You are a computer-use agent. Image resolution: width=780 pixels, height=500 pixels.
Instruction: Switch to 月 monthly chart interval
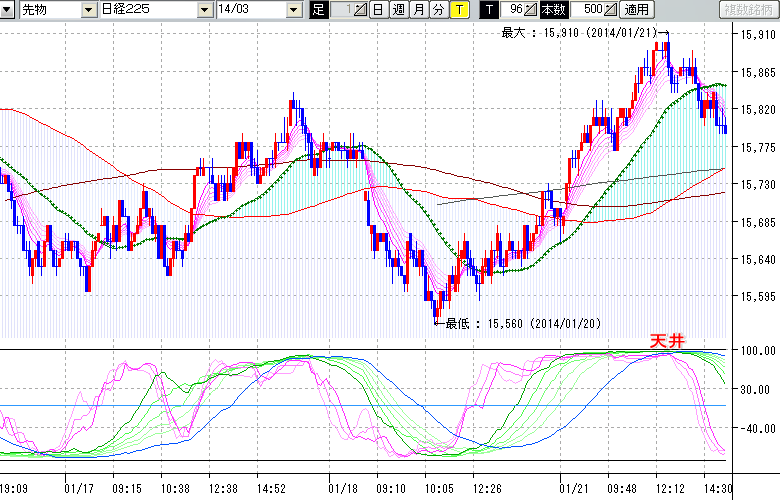(418, 10)
